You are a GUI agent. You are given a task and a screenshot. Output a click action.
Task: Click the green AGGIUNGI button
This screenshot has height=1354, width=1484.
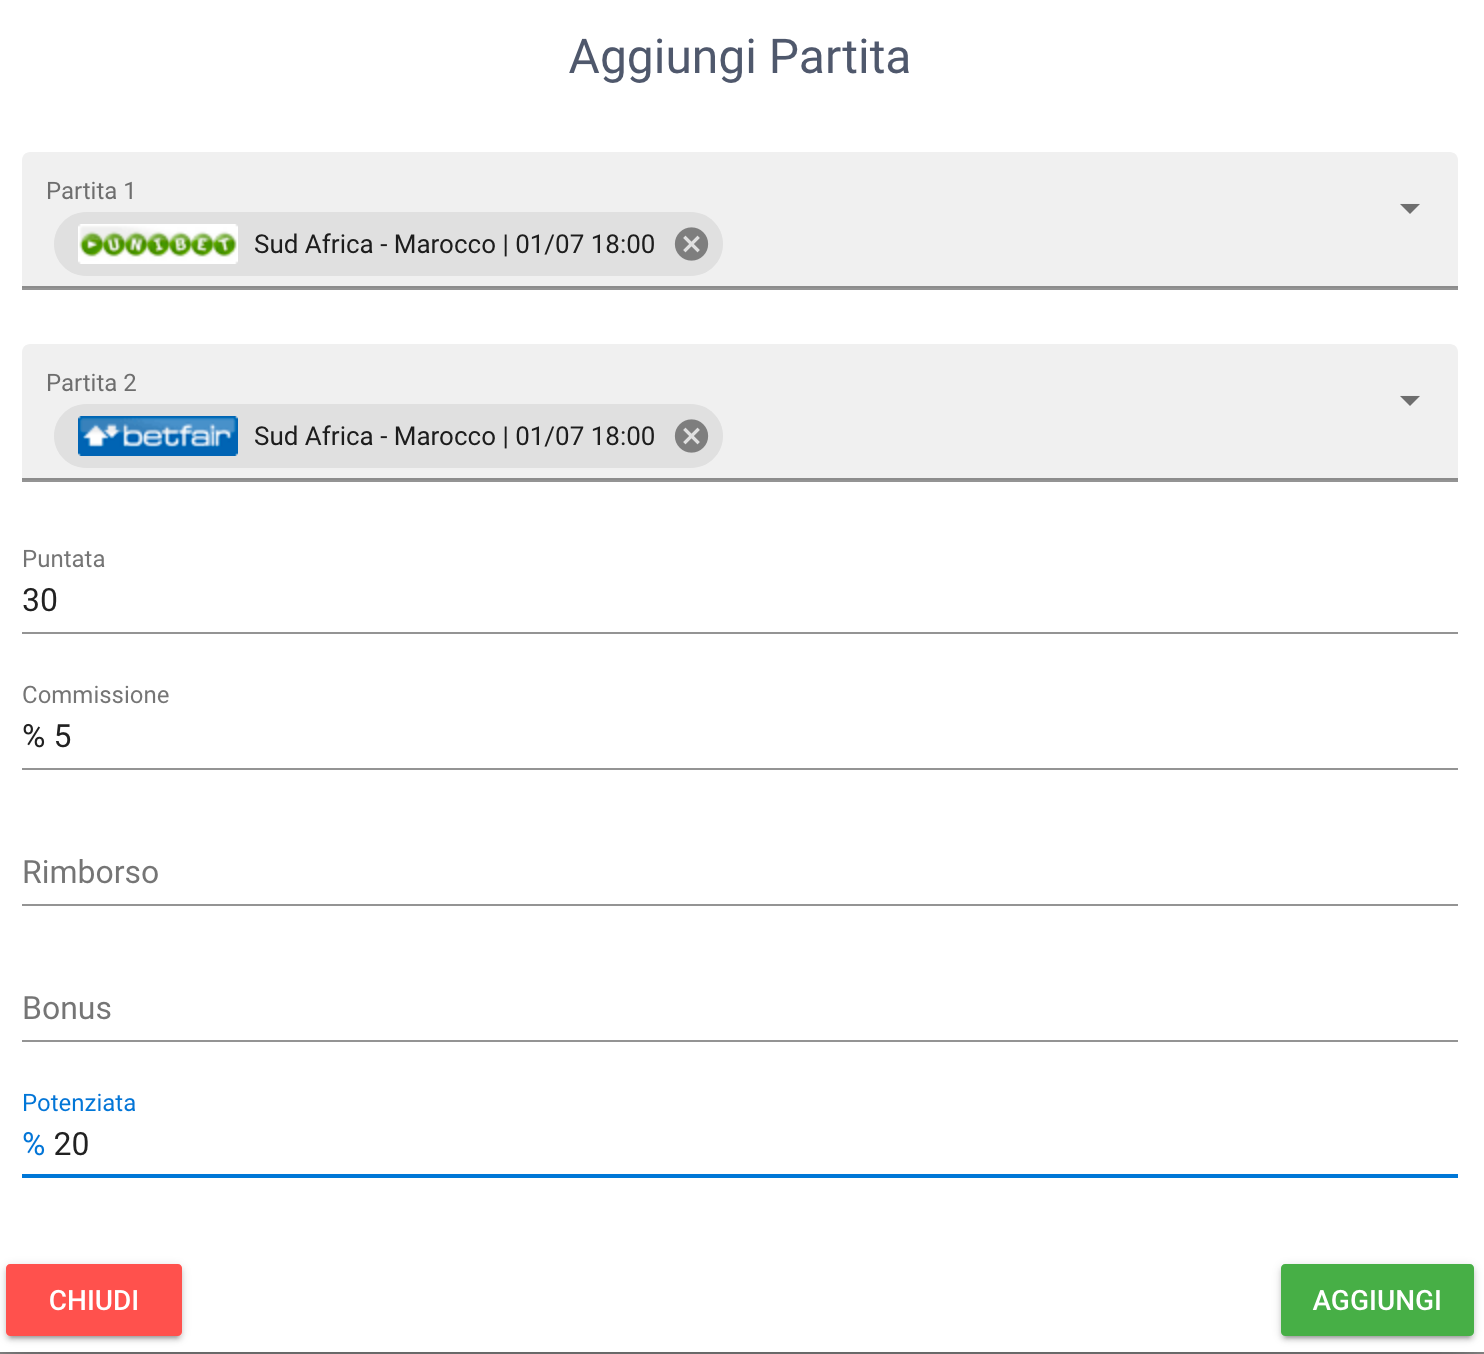click(x=1377, y=1300)
